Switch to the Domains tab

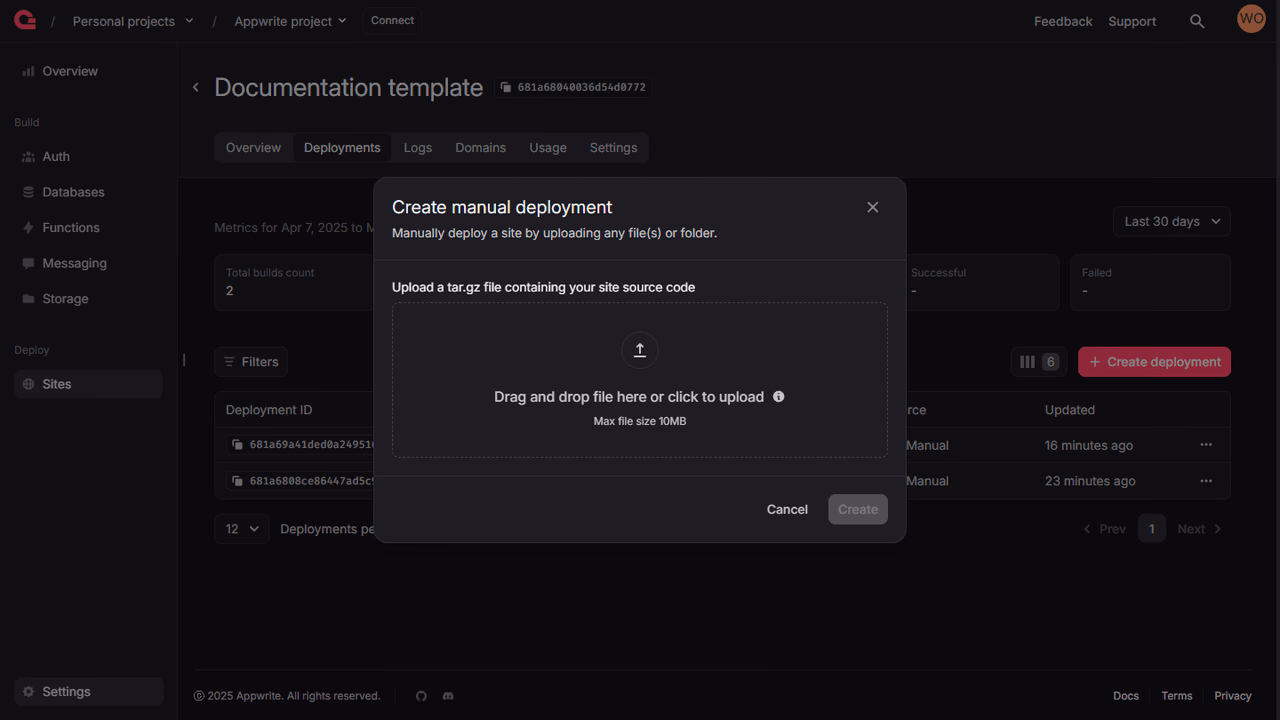481,148
